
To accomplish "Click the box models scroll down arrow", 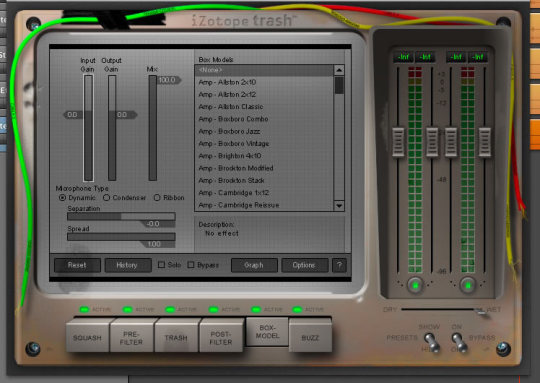I will [339, 205].
